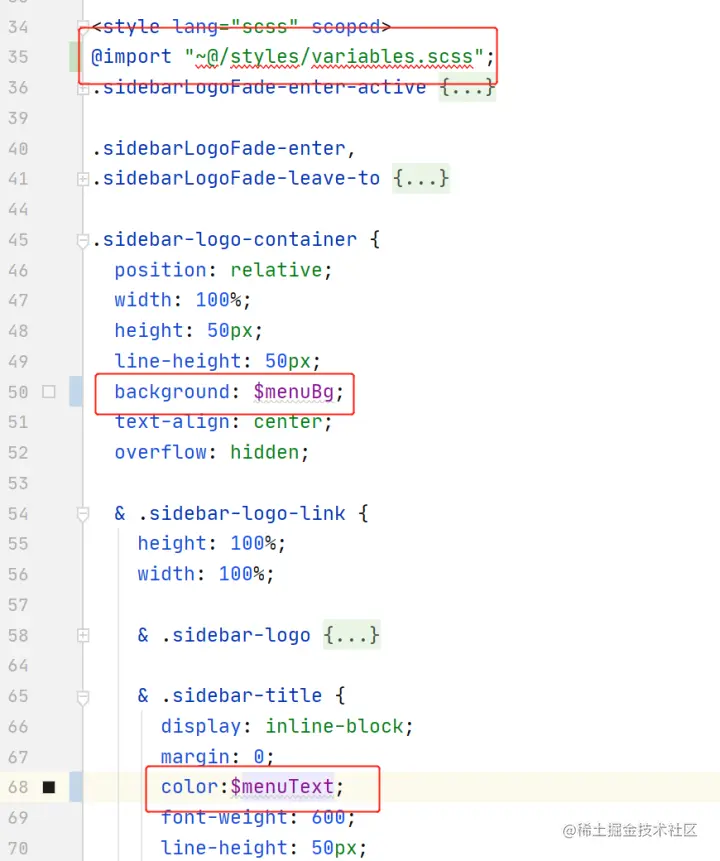The image size is (720, 861).
Task: Open the black color swatch on line 68
Action: click(x=49, y=787)
